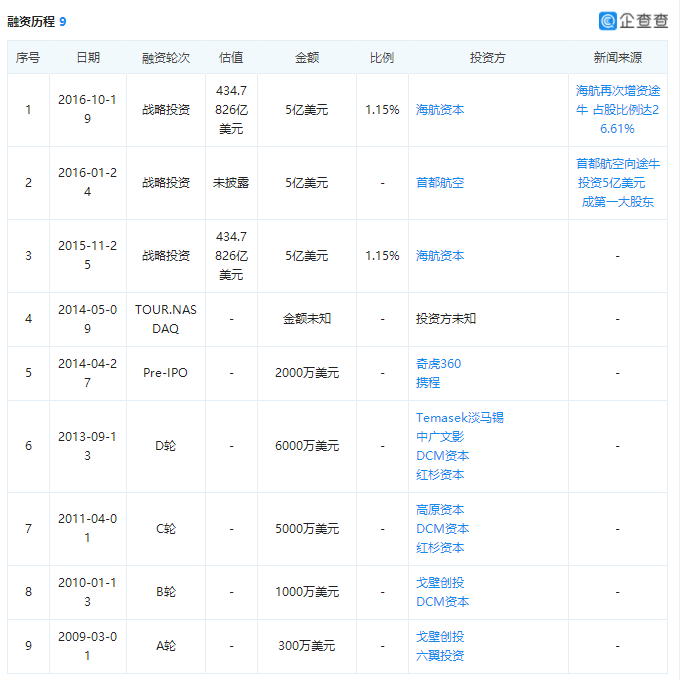Click the 比例 column header
This screenshot has height=680, width=680.
pyautogui.click(x=382, y=58)
